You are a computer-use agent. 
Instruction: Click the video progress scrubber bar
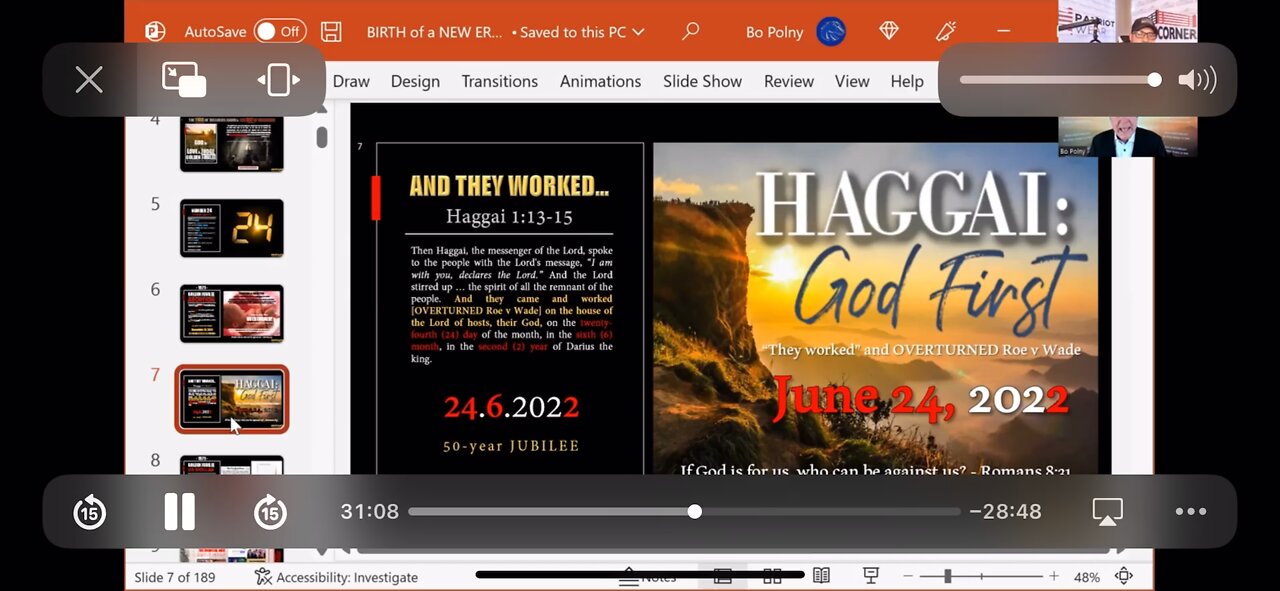click(684, 511)
